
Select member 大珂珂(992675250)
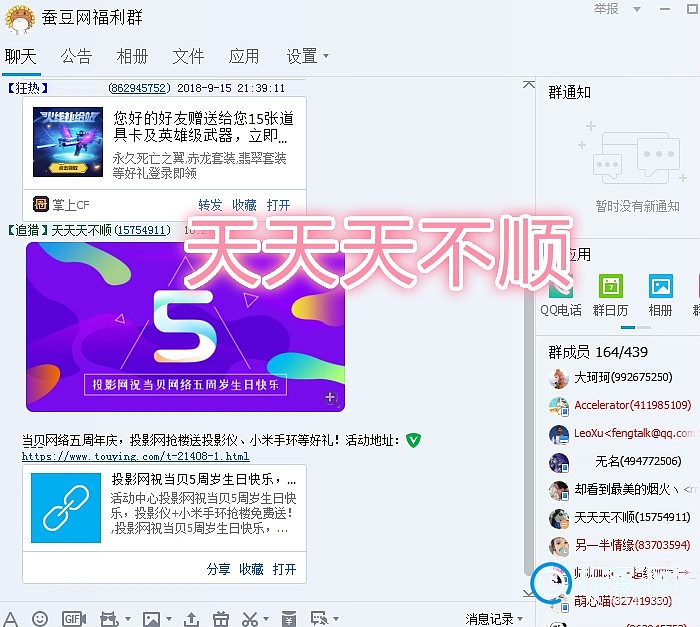tap(621, 377)
